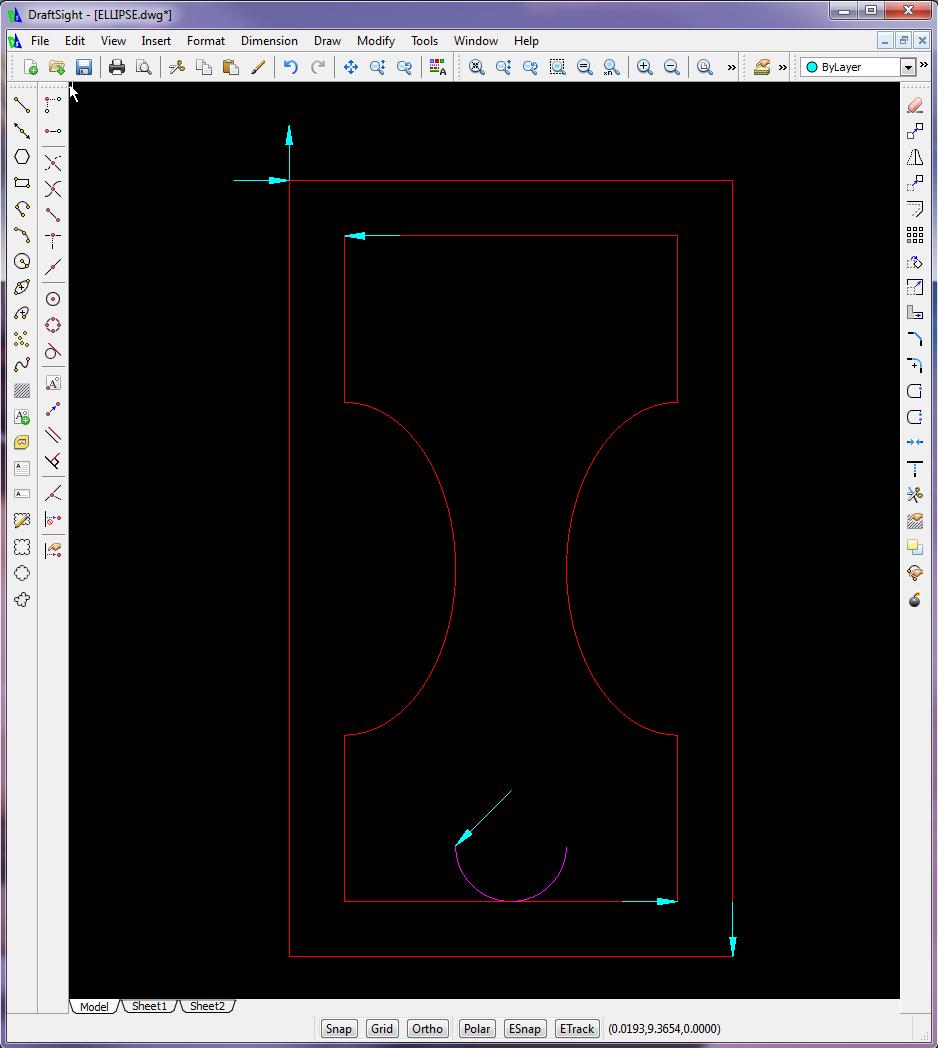Save the drawing with floppy icon
Screen dimensions: 938x1048
click(x=84, y=67)
